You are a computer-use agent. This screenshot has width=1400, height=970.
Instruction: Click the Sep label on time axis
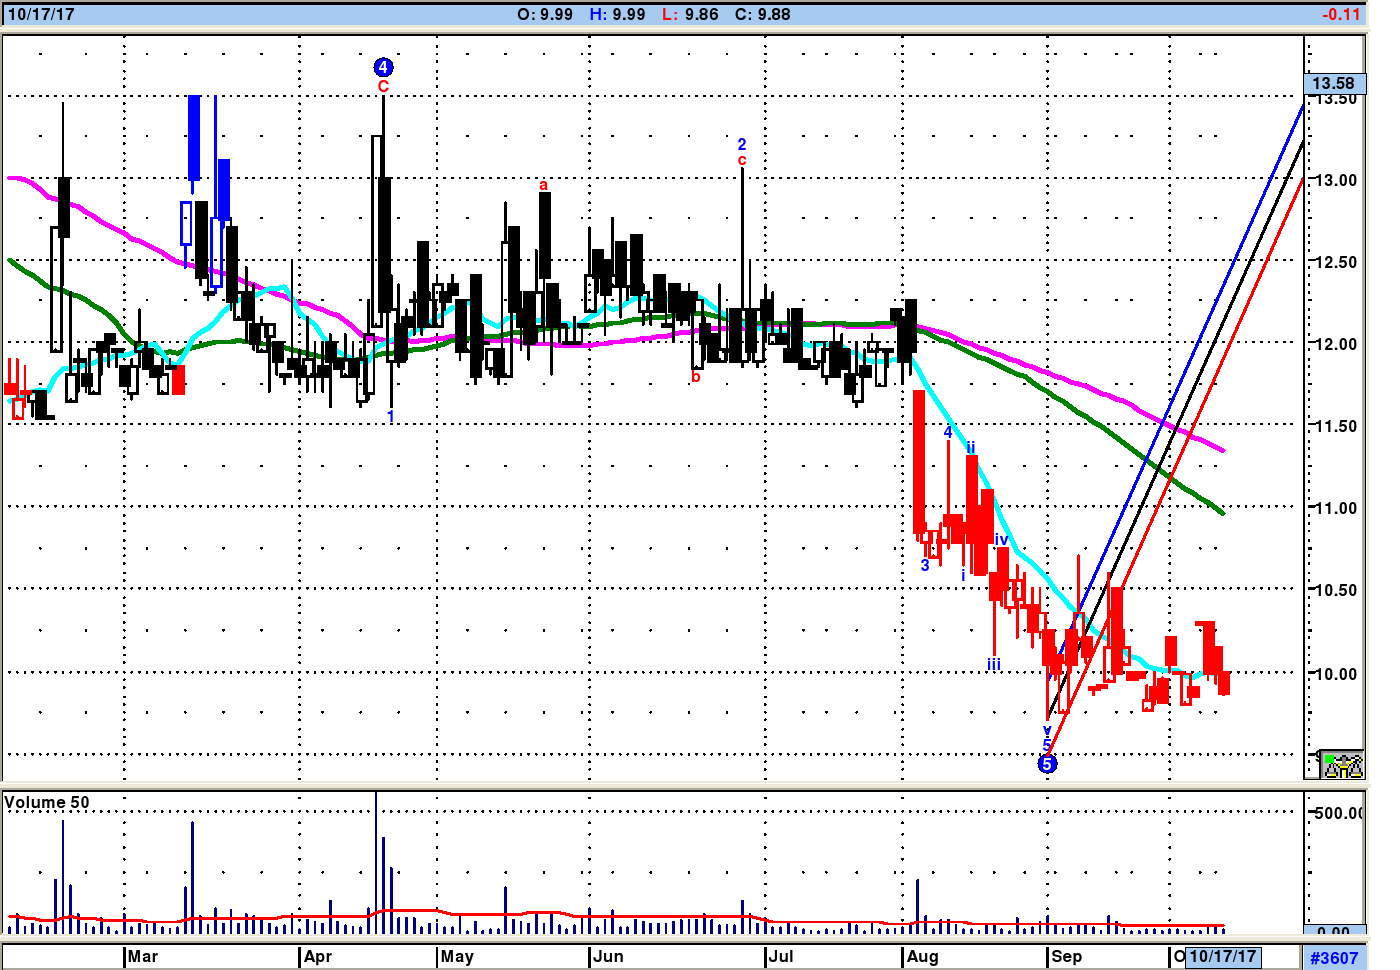point(1066,956)
